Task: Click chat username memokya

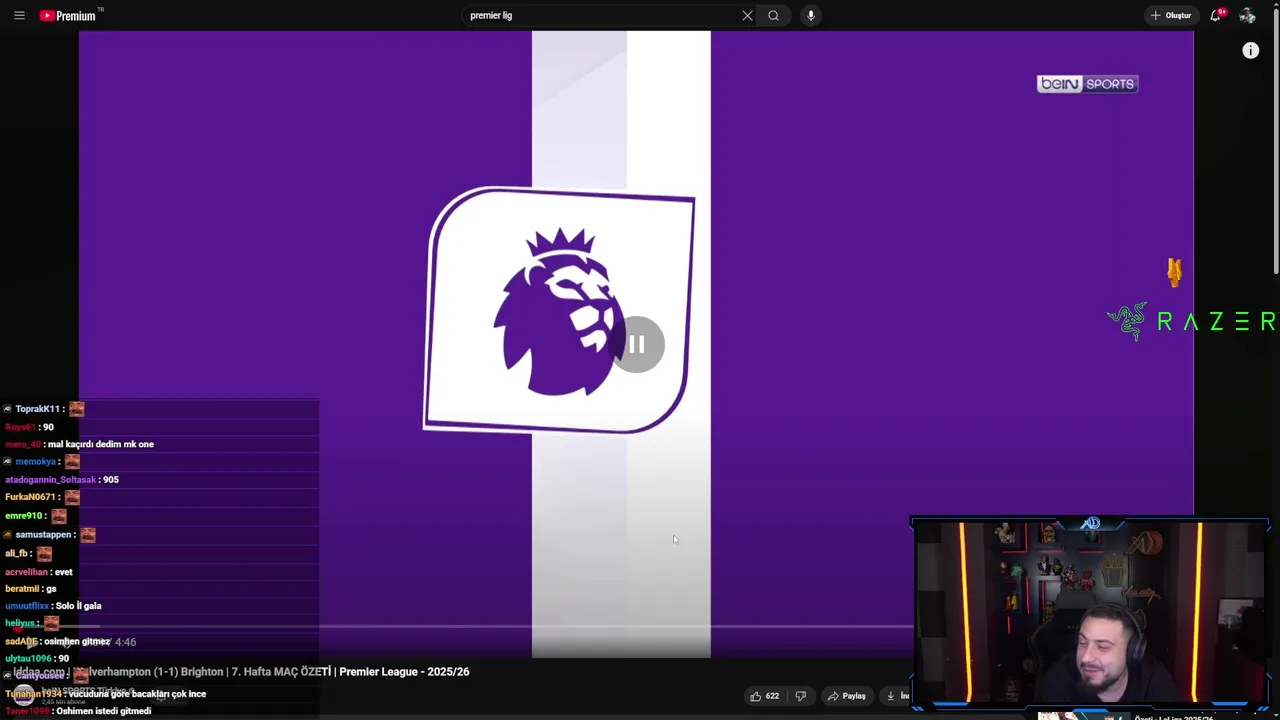Action: point(35,462)
